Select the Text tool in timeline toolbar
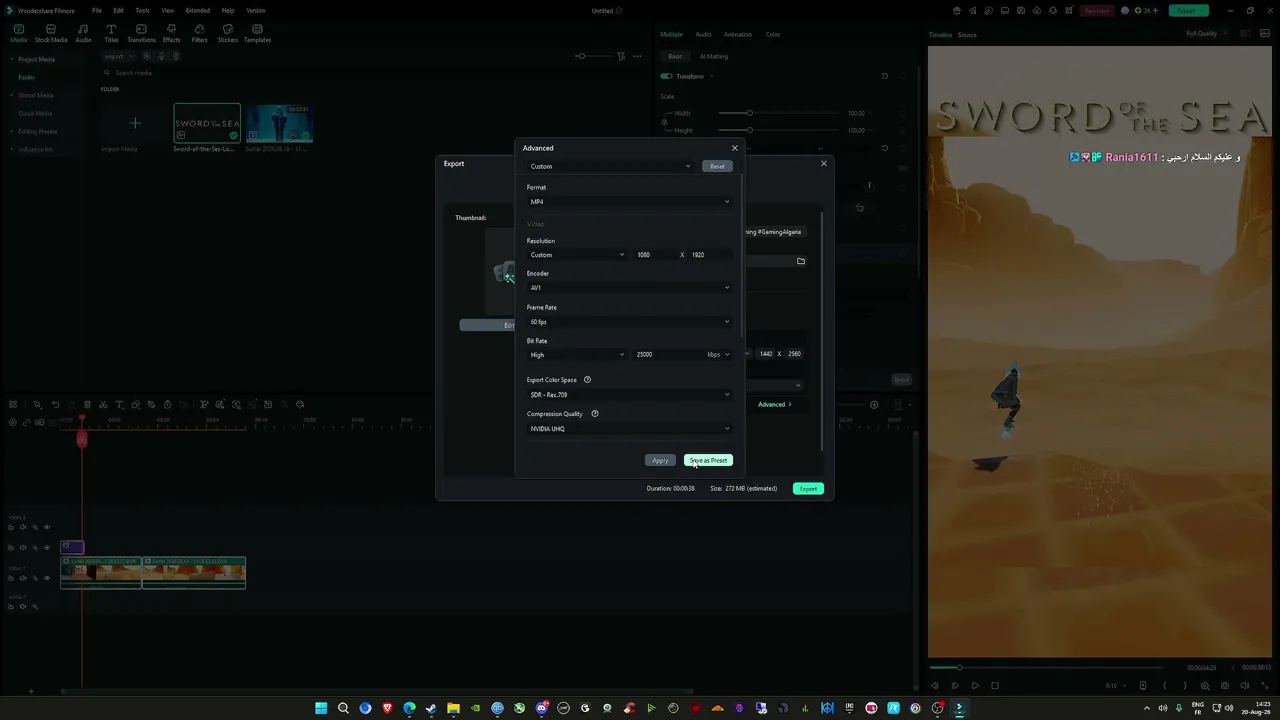Viewport: 1280px width, 720px height. pyautogui.click(x=119, y=405)
